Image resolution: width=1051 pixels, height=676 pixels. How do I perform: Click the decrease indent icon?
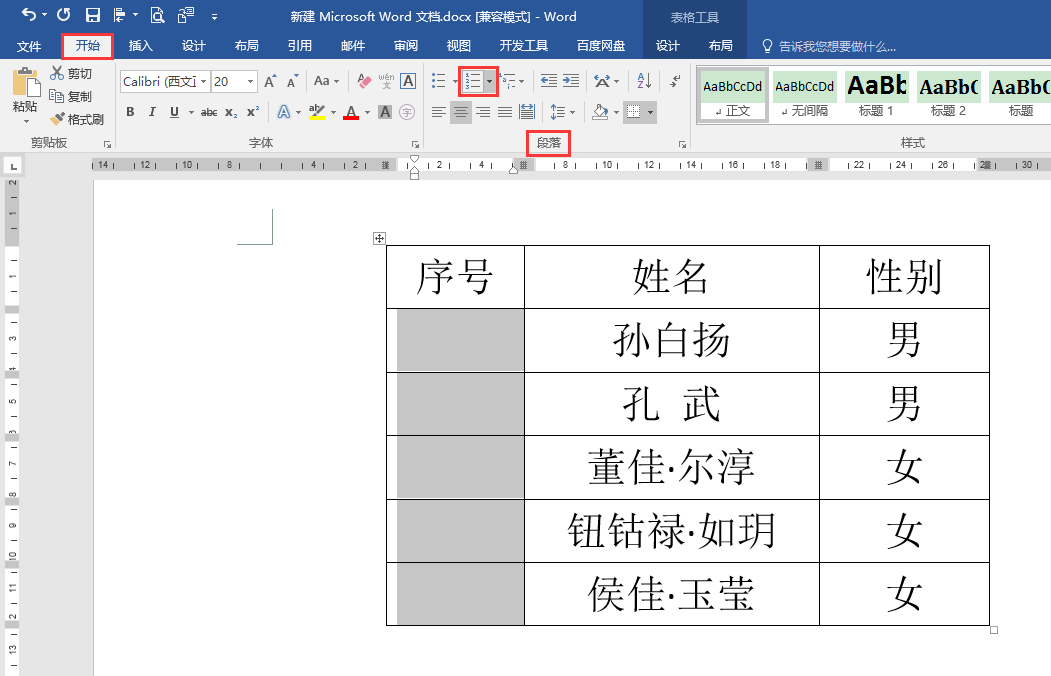[549, 81]
